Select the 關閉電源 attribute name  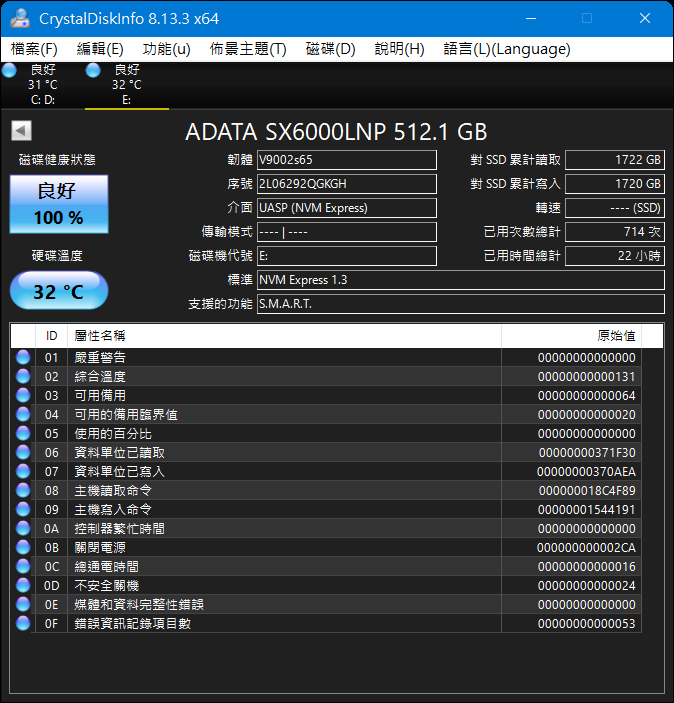point(100,547)
